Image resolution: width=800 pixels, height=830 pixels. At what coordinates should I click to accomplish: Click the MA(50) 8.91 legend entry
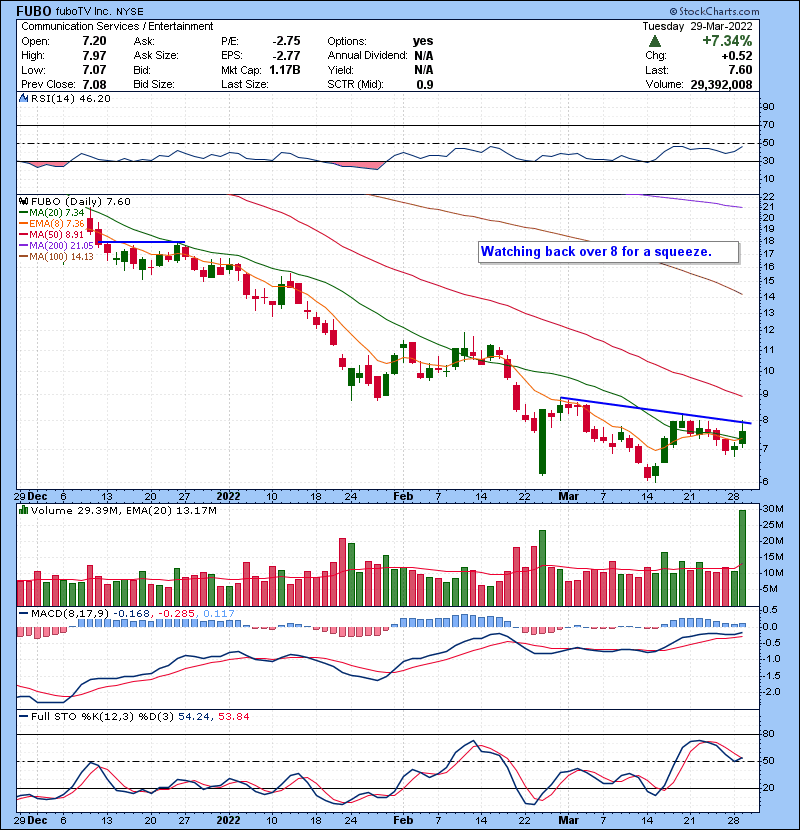coord(51,234)
